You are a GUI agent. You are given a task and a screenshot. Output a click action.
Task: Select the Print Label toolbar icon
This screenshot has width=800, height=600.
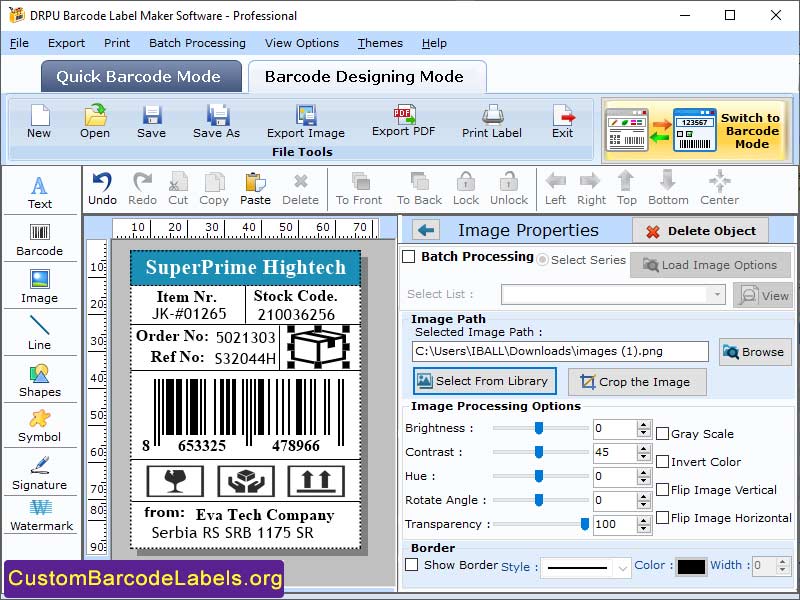click(489, 122)
